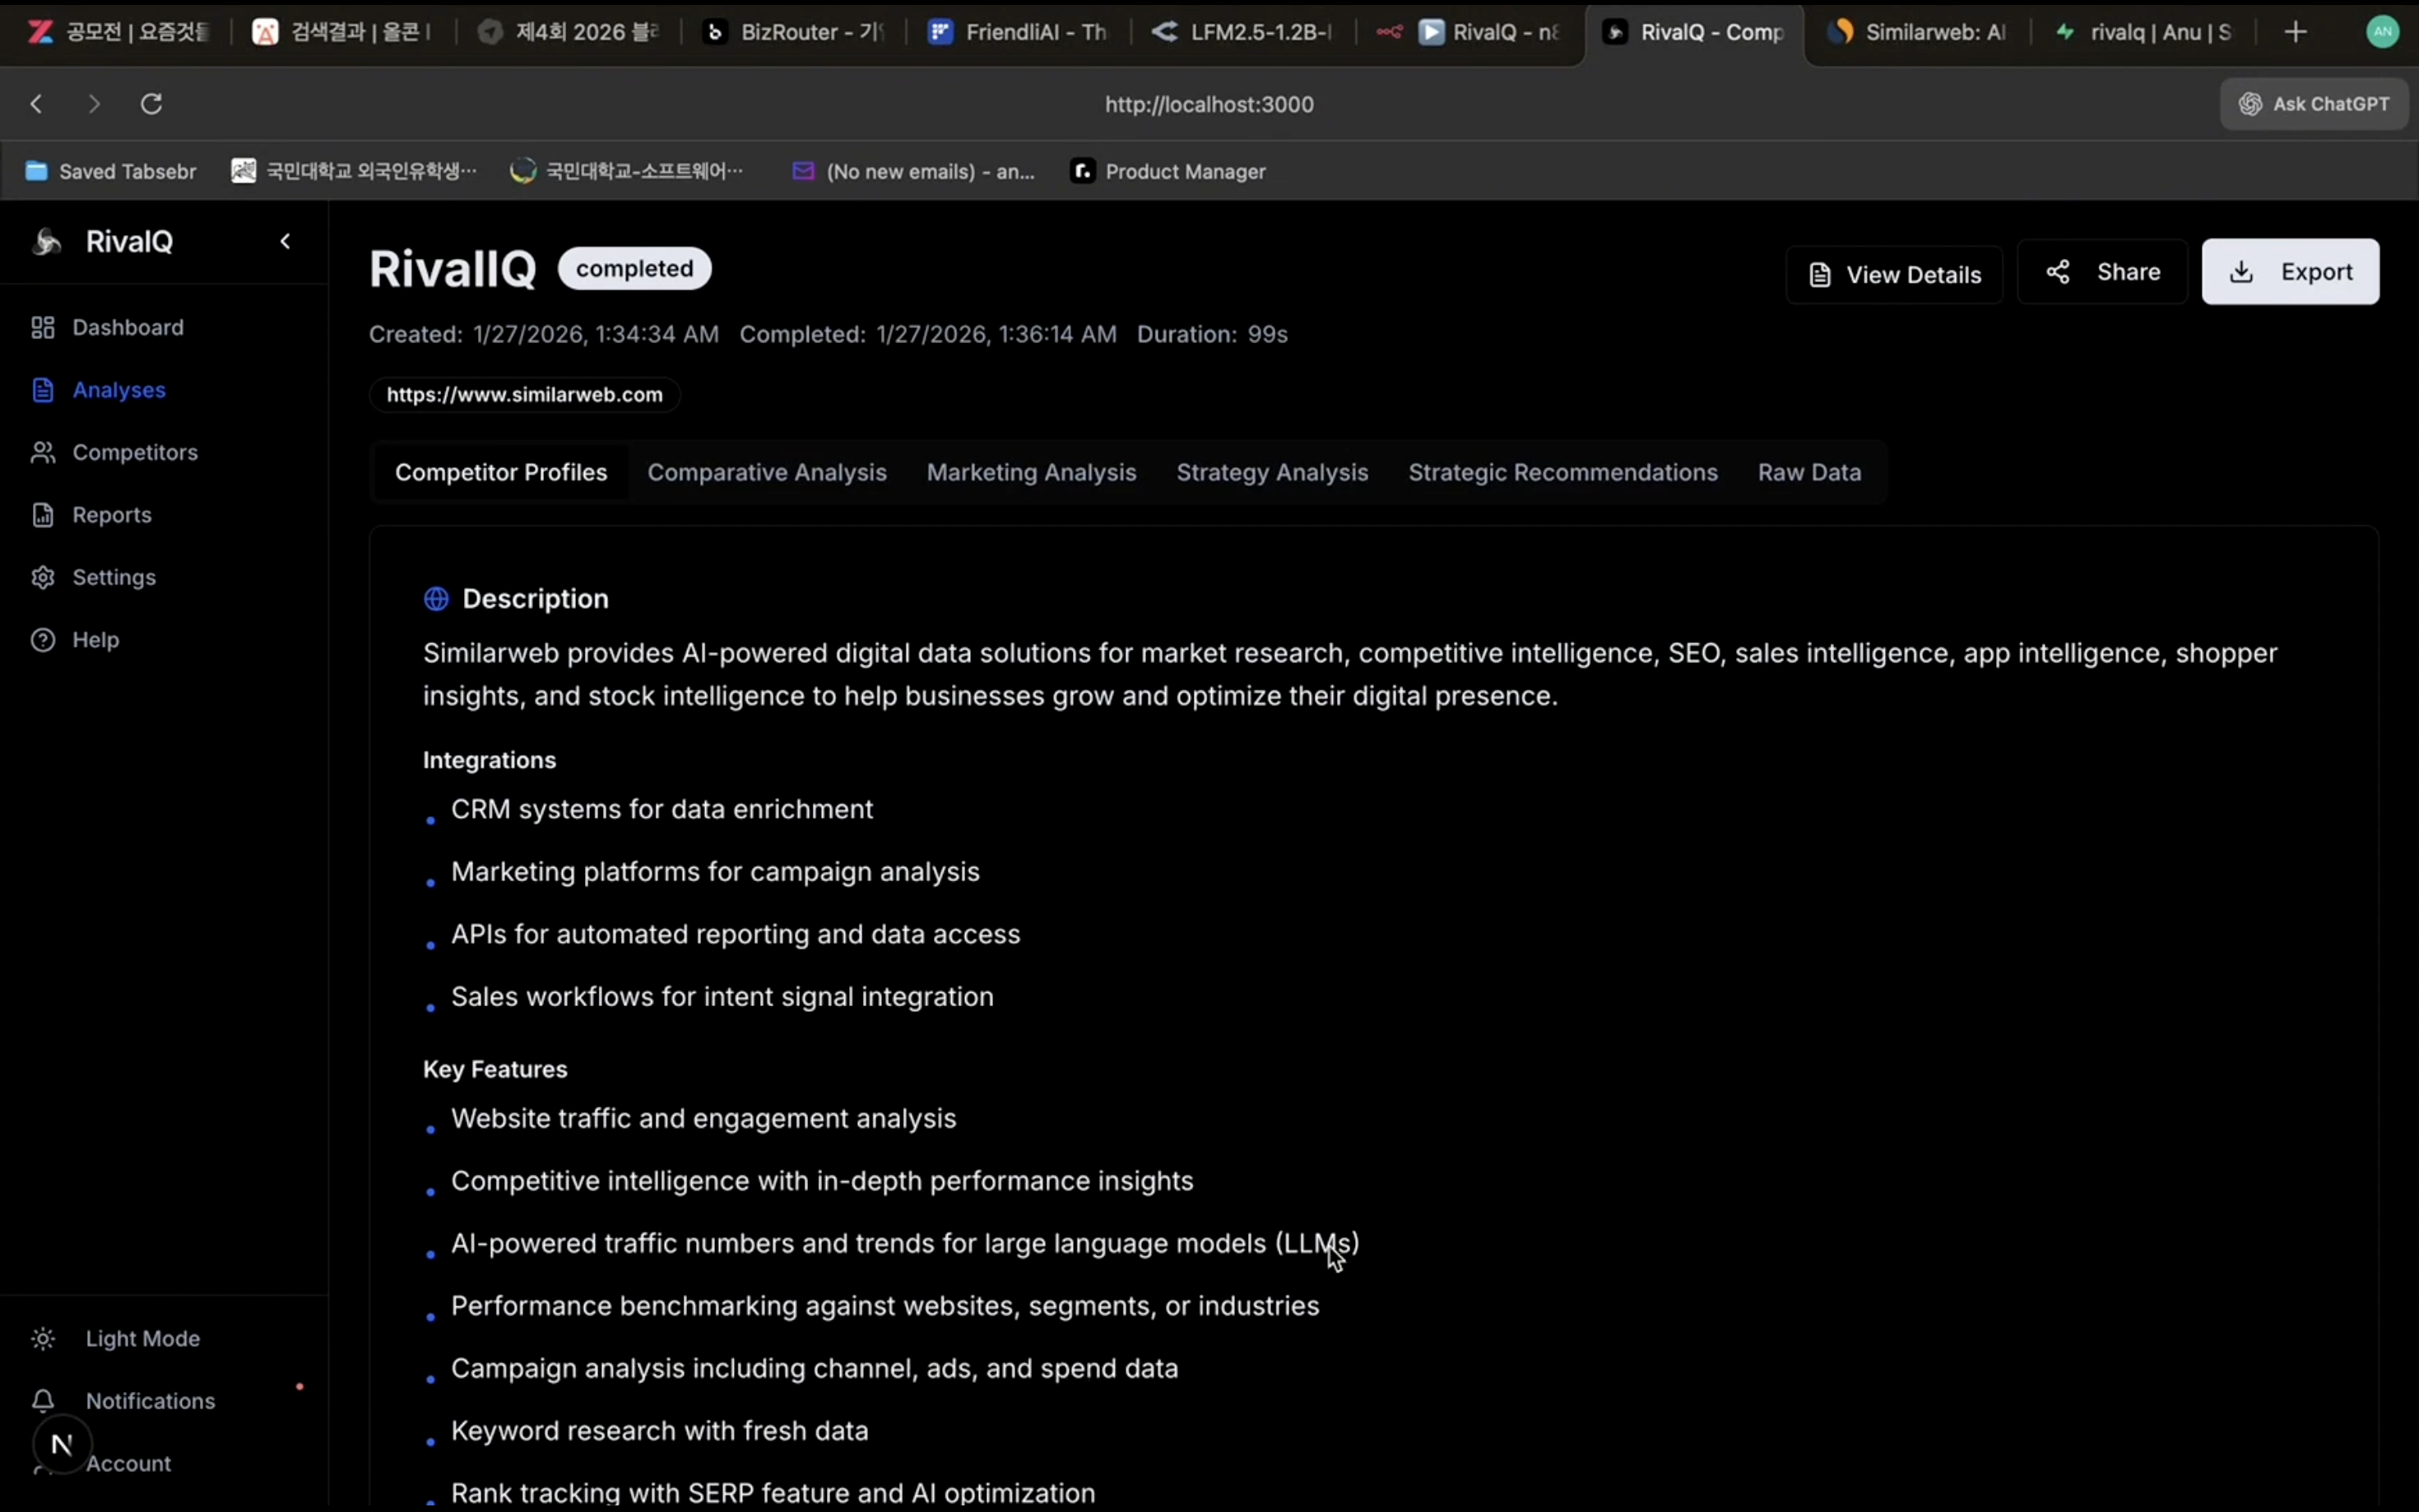The height and width of the screenshot is (1512, 2419).
Task: Open View Details for this analysis
Action: pos(1893,275)
